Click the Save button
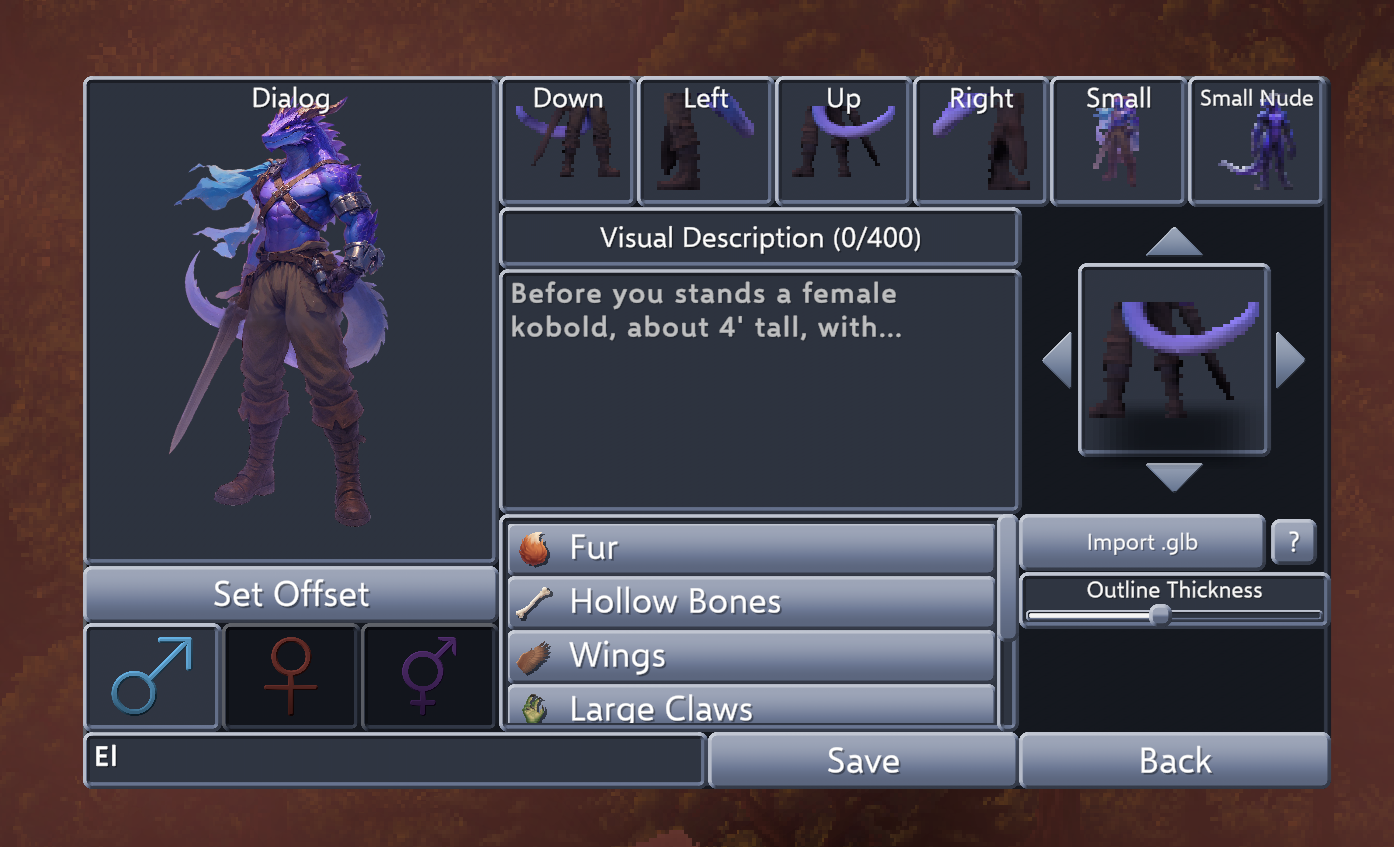 pyautogui.click(x=863, y=761)
